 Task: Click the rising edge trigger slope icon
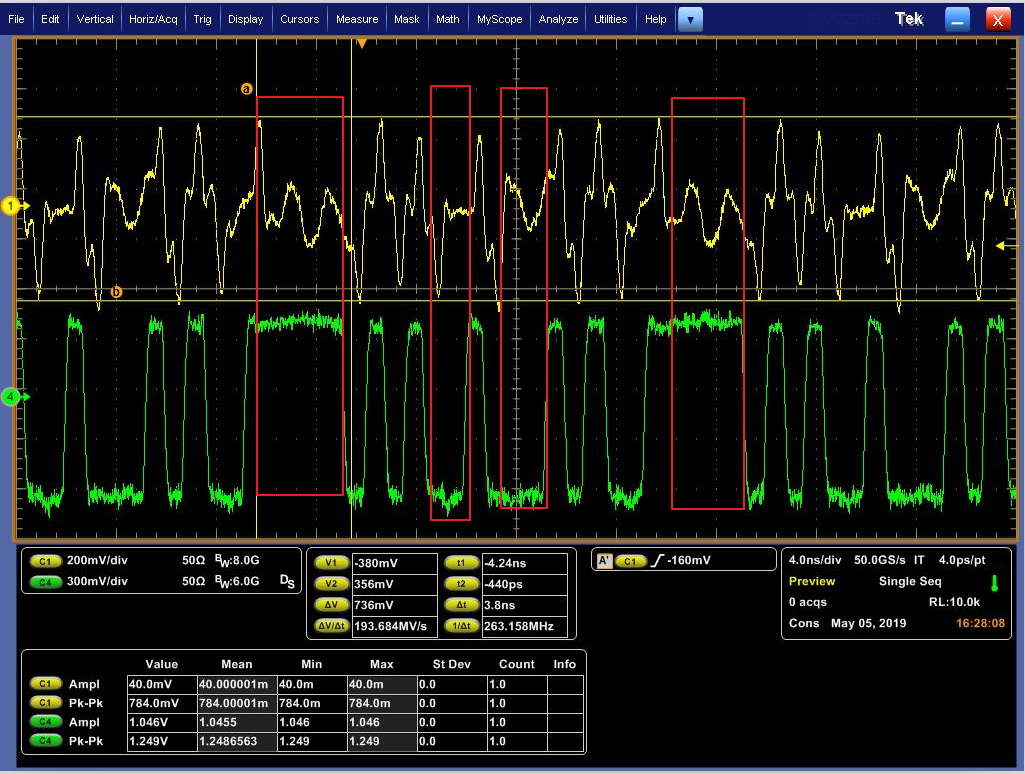[x=657, y=561]
